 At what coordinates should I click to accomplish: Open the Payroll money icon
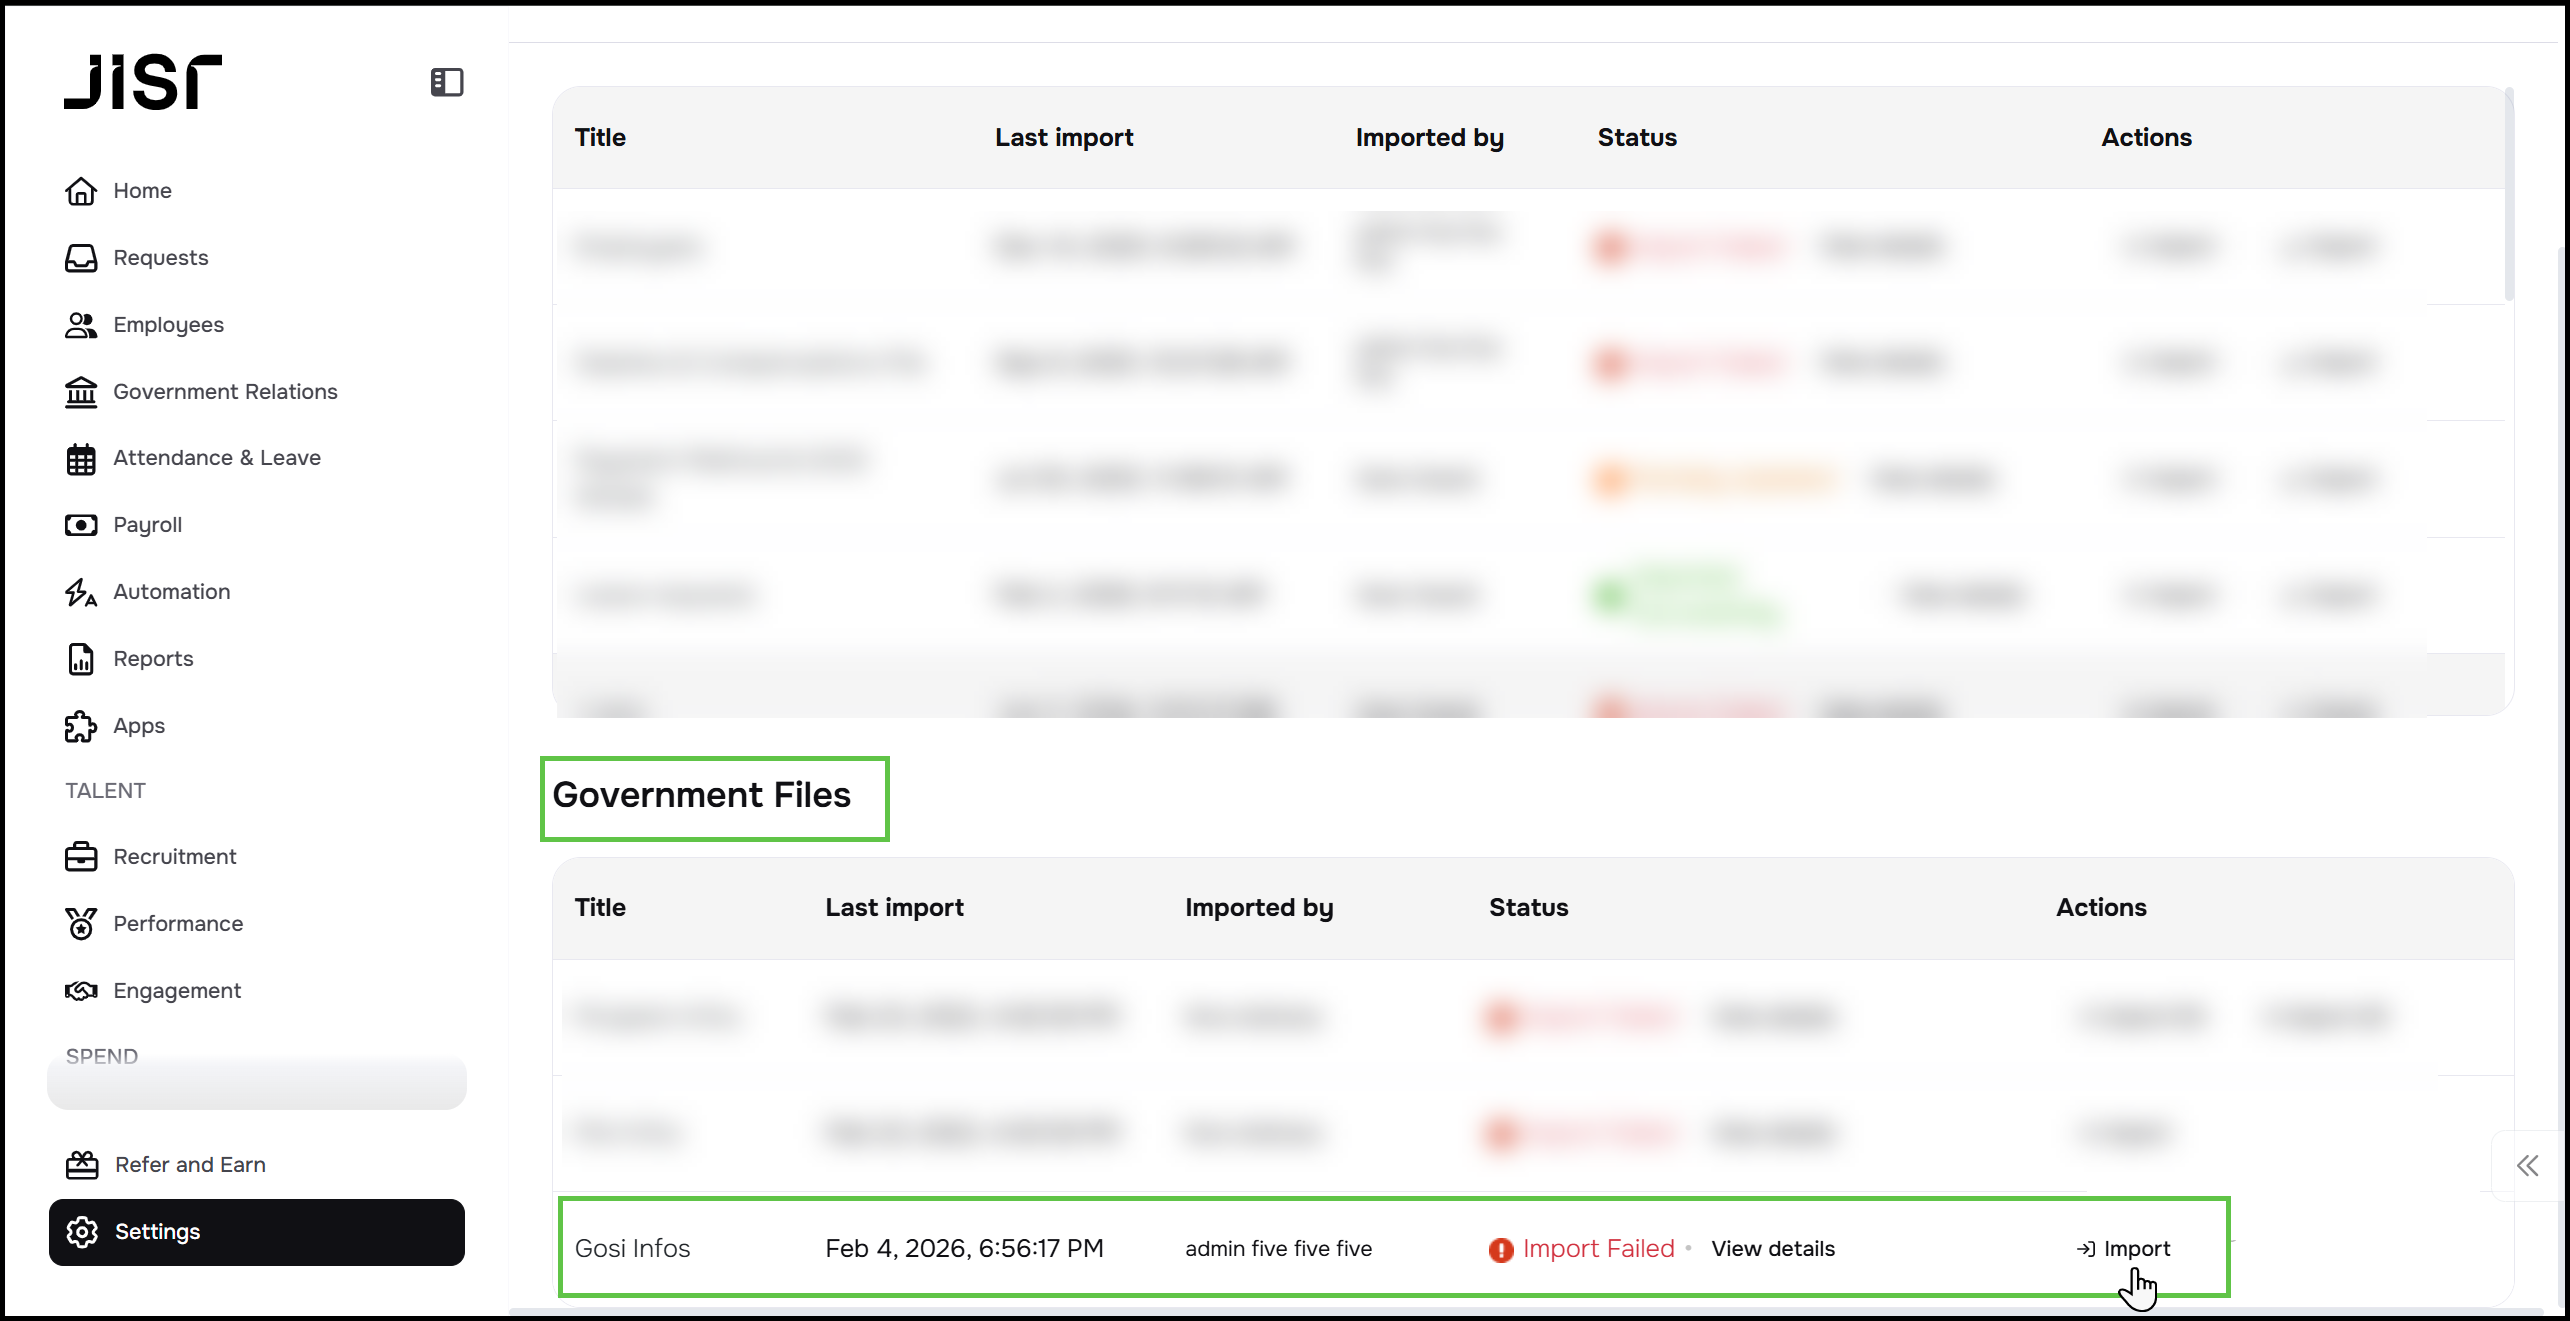[81, 525]
